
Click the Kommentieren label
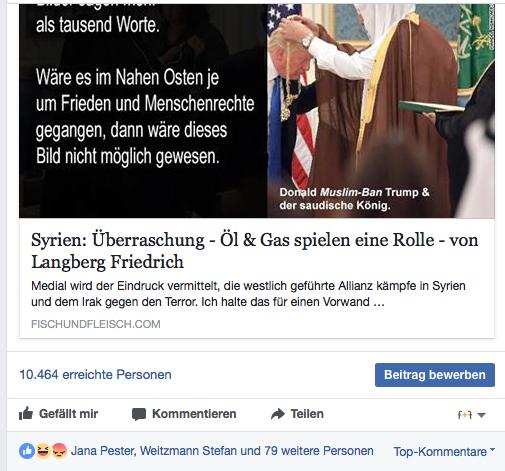[194, 414]
